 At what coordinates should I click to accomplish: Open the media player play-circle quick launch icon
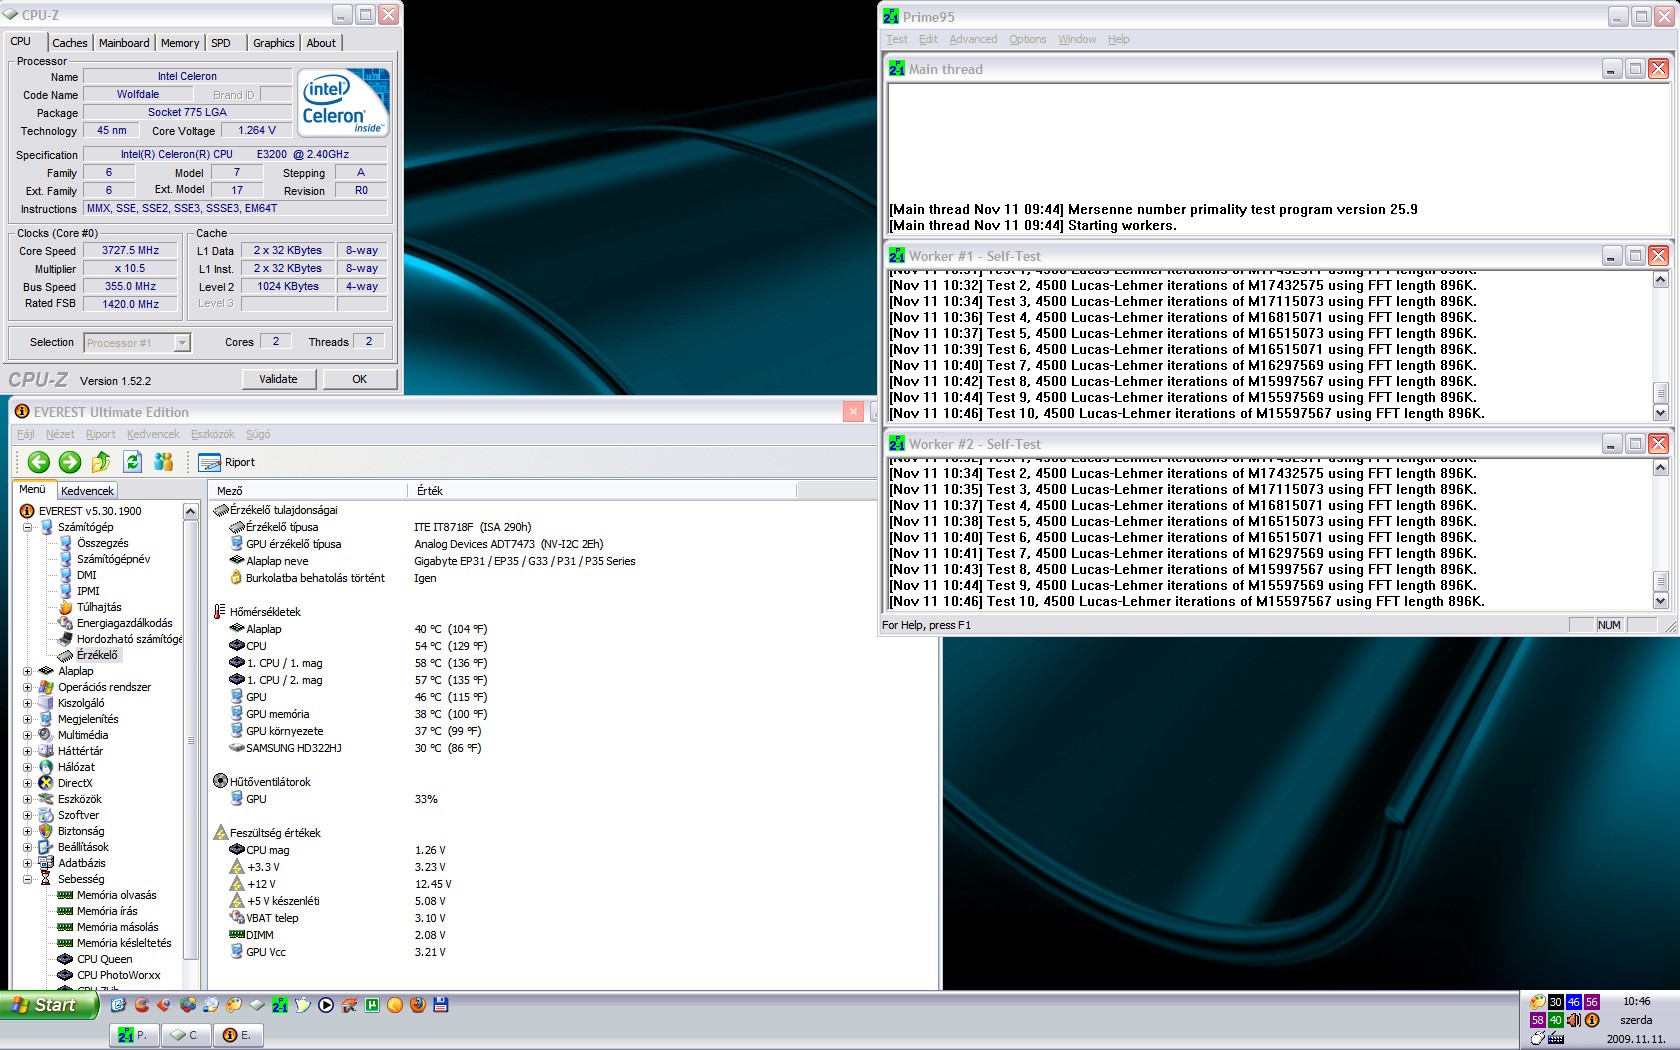326,1005
